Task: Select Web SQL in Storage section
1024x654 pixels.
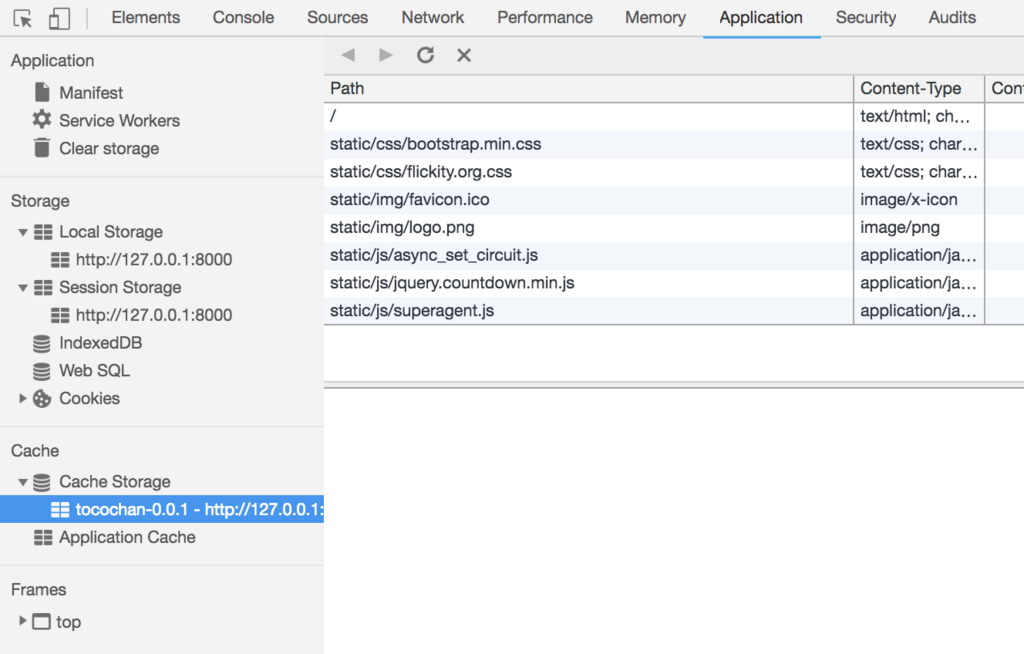Action: 94,371
